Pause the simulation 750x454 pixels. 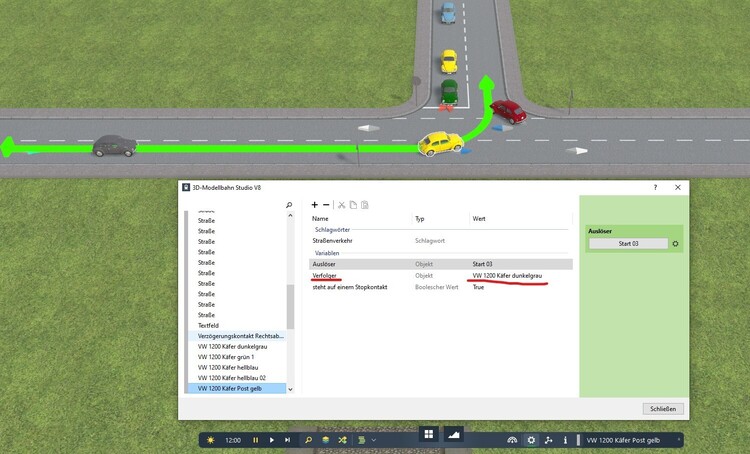coord(255,440)
